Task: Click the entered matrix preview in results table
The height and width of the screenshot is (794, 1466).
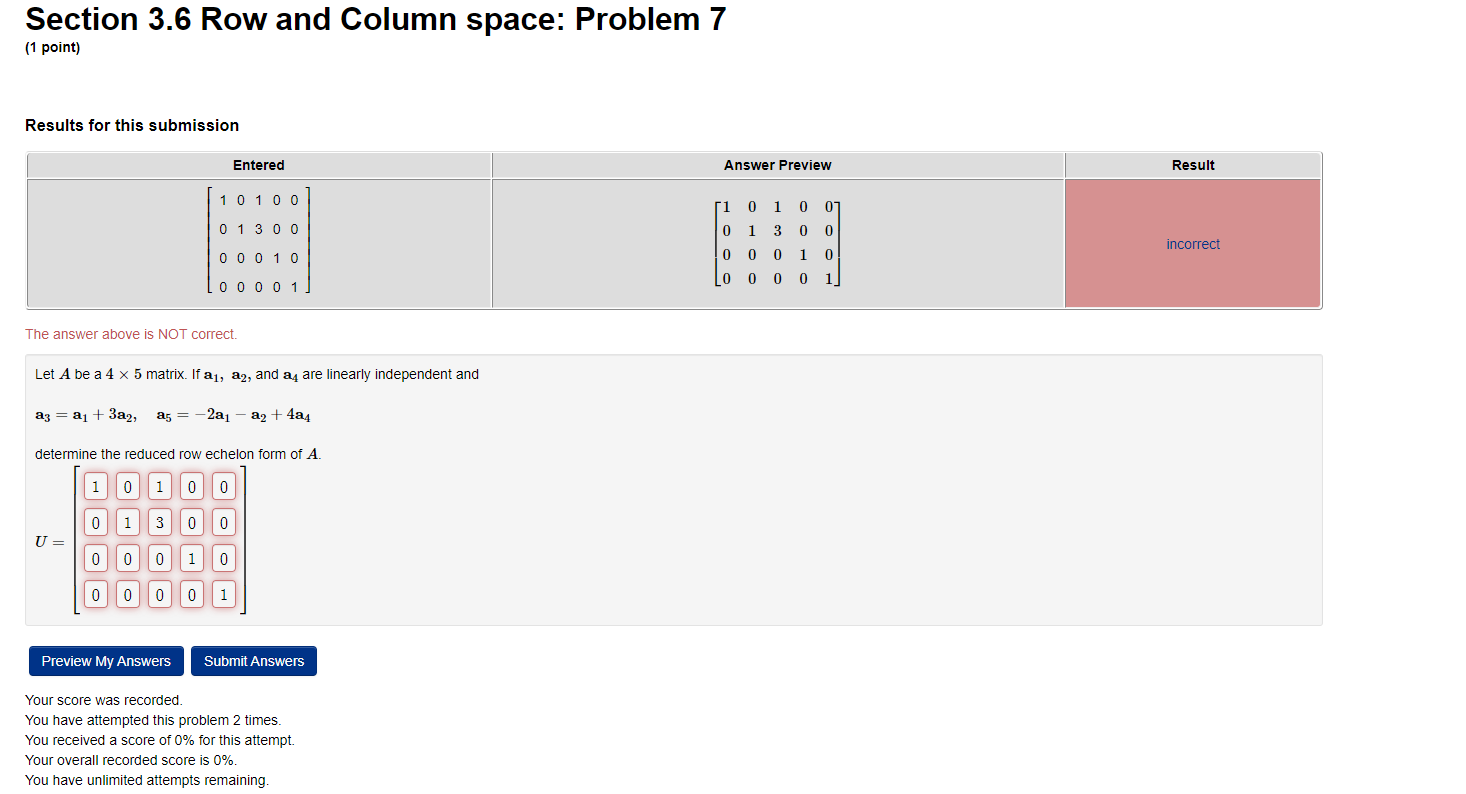Action: (x=258, y=243)
